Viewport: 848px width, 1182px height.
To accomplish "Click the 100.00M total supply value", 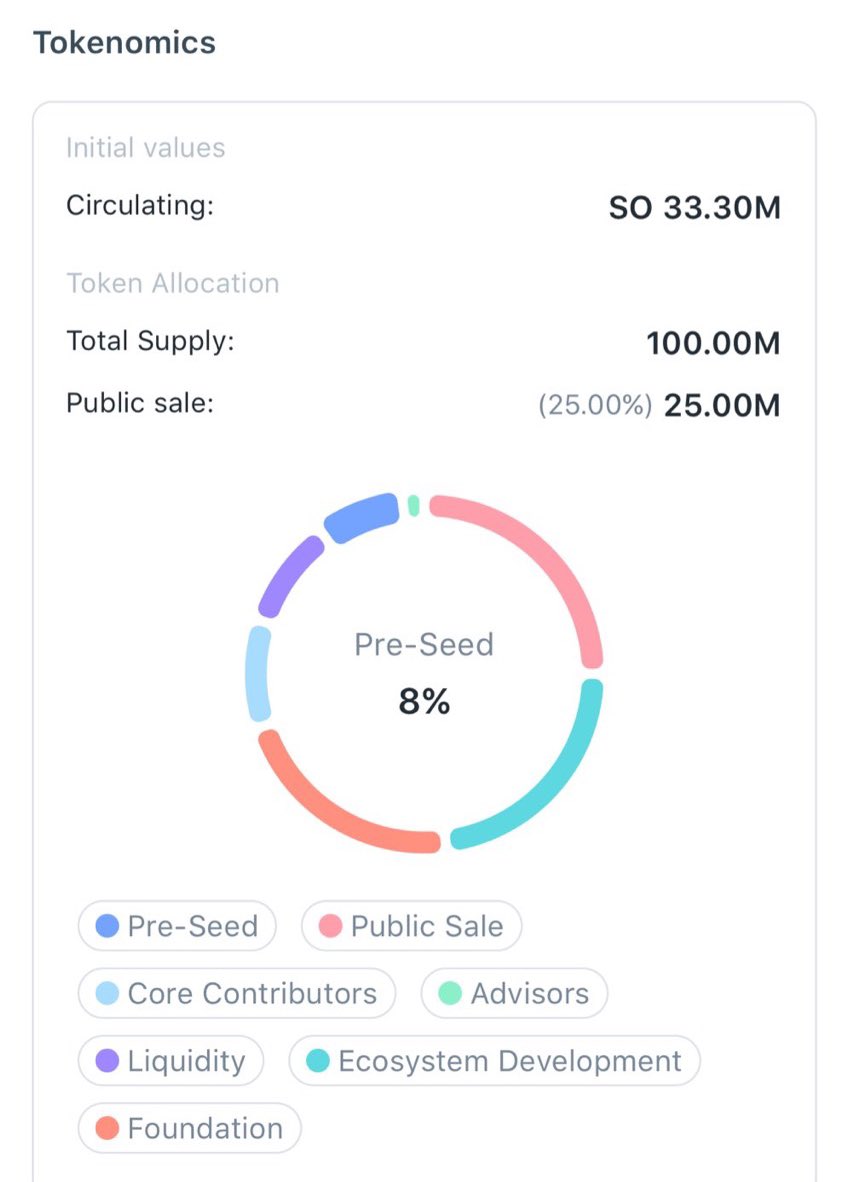I will click(712, 343).
